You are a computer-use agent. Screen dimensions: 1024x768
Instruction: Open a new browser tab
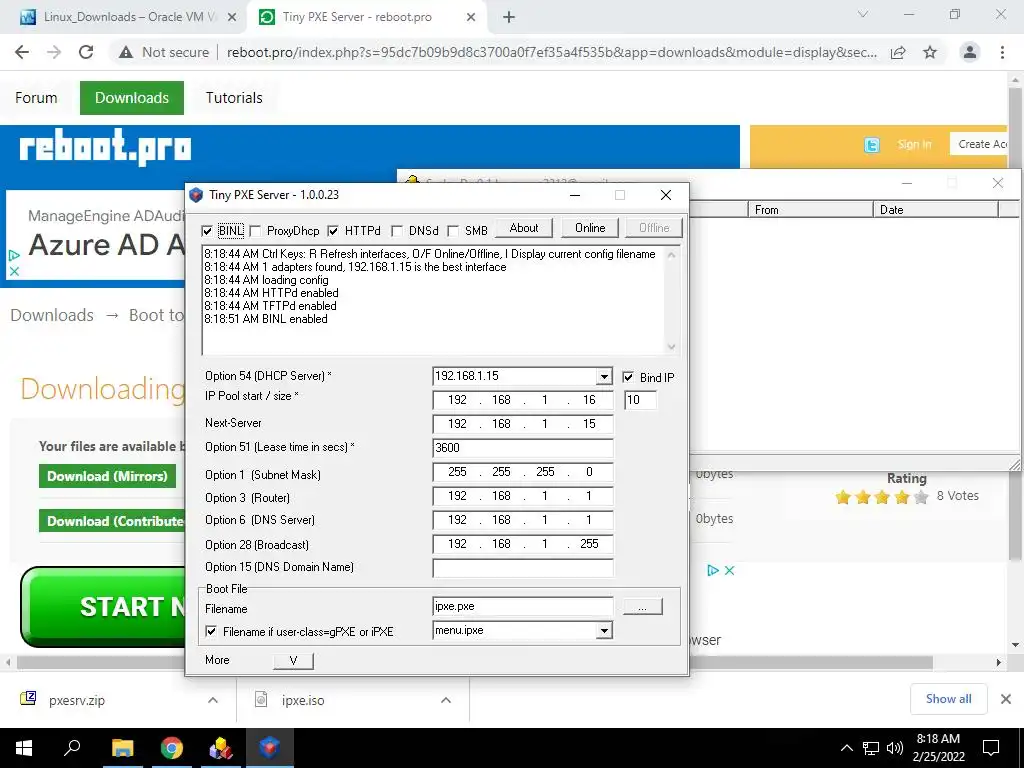click(509, 18)
